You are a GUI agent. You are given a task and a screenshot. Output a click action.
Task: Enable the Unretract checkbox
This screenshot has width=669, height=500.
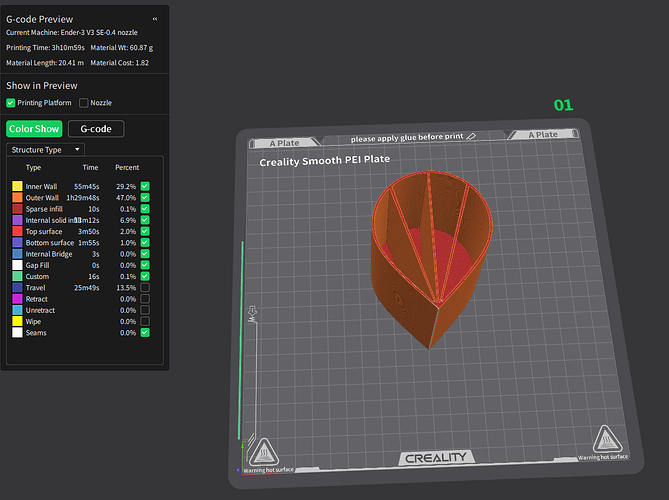click(145, 310)
